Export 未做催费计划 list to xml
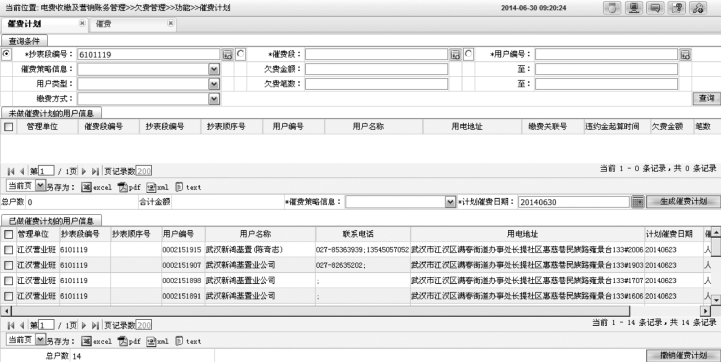 coord(157,187)
